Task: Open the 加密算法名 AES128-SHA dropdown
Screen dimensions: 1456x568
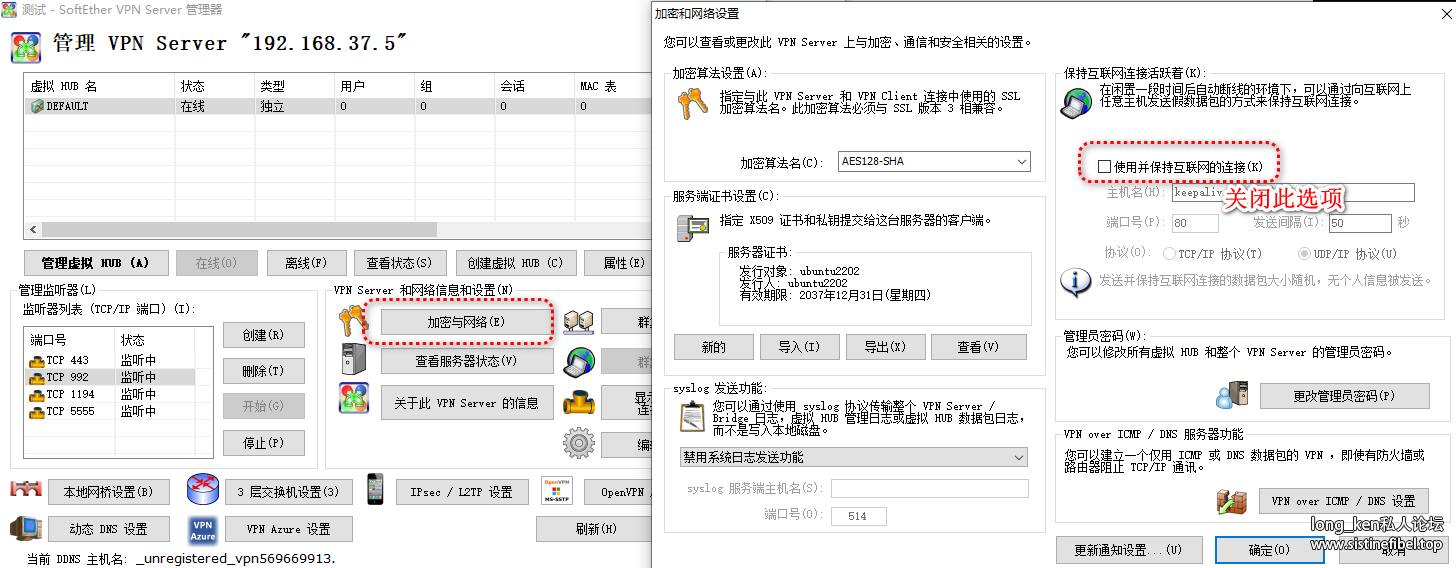Action: [x=934, y=161]
